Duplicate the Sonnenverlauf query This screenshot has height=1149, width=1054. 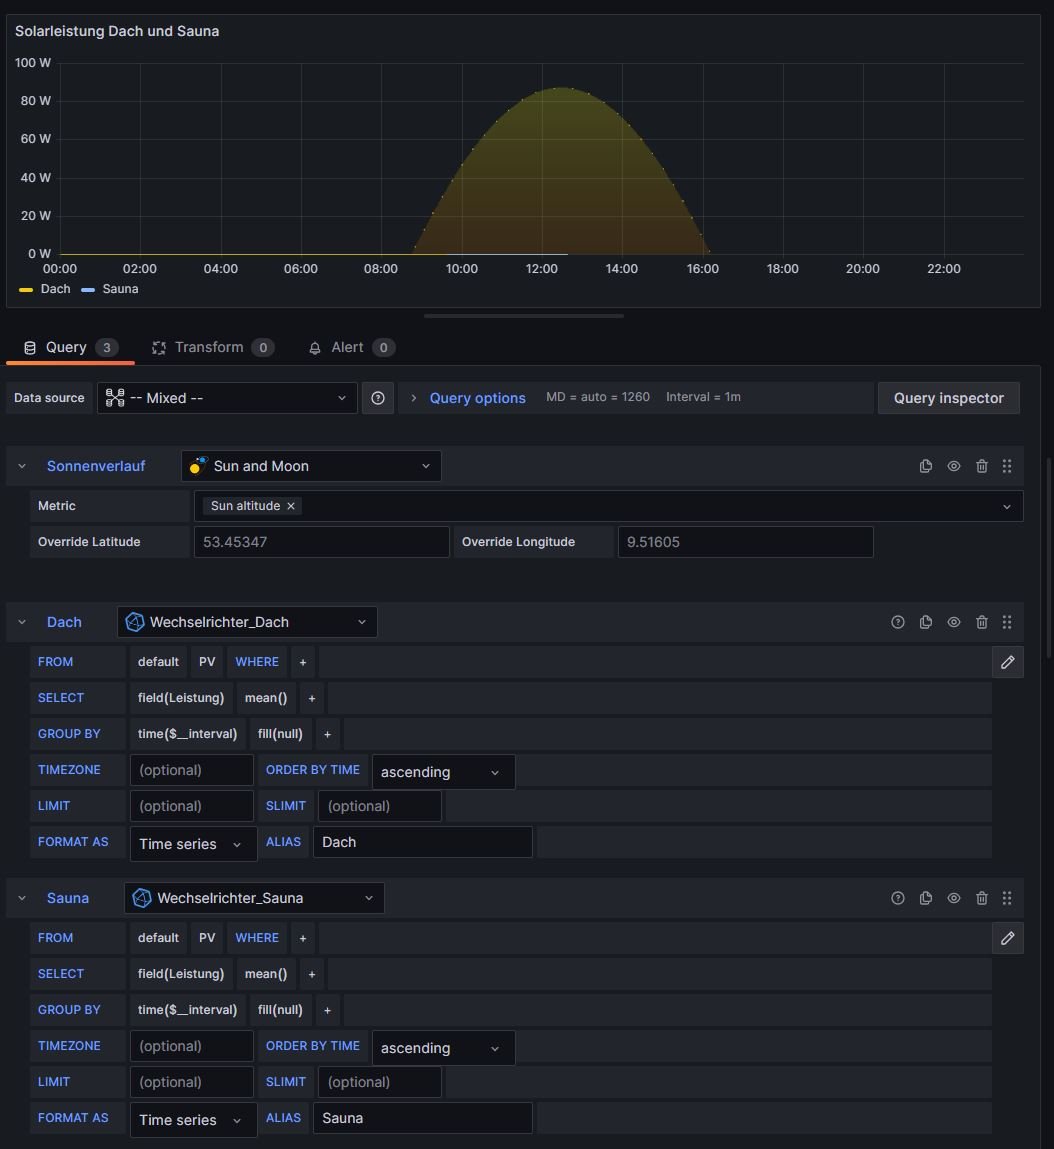pyautogui.click(x=926, y=466)
